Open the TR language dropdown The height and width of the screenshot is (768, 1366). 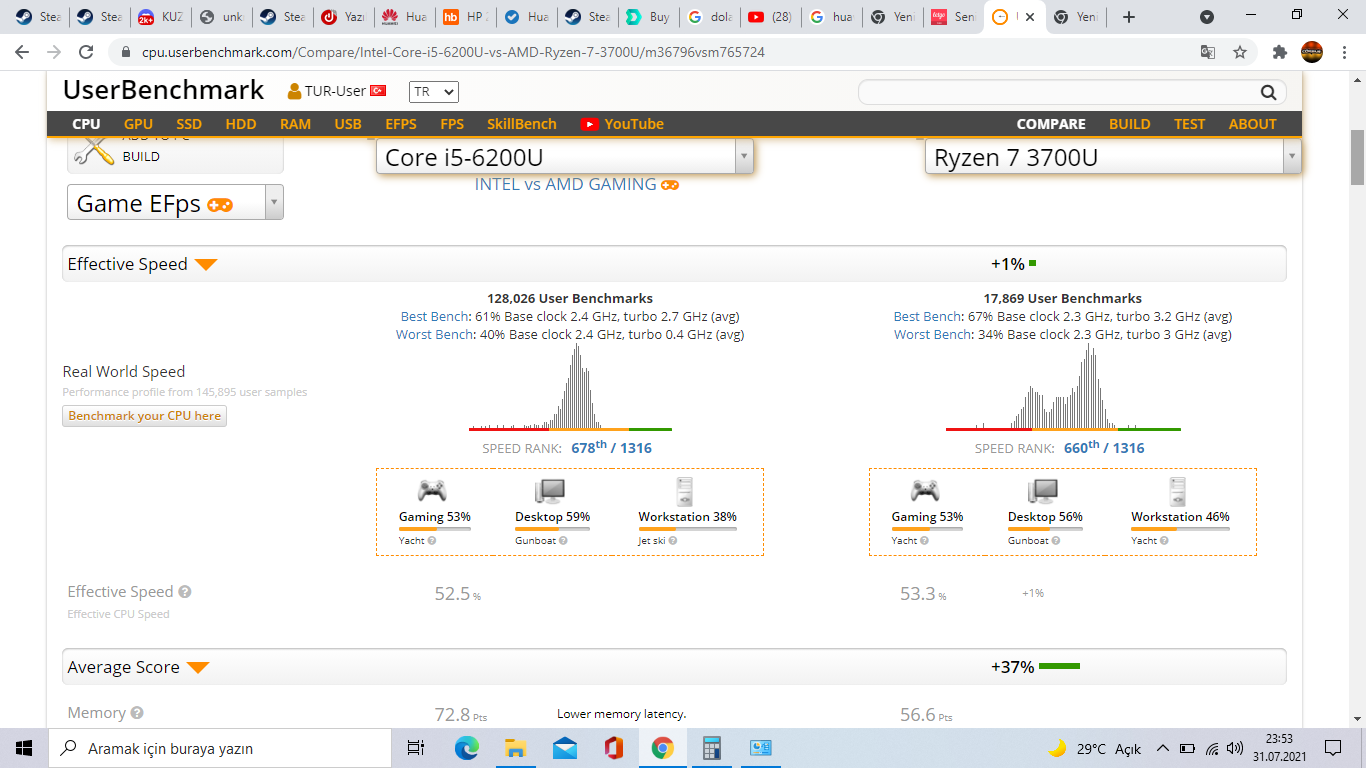pos(434,91)
